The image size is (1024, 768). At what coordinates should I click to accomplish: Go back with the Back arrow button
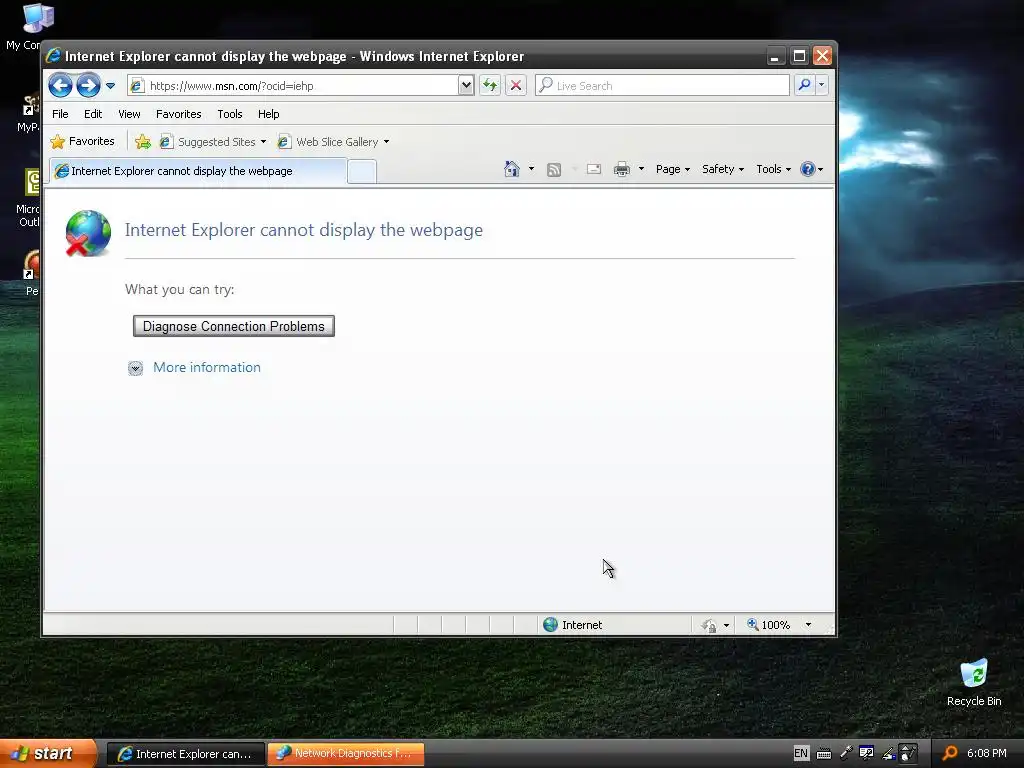(60, 86)
